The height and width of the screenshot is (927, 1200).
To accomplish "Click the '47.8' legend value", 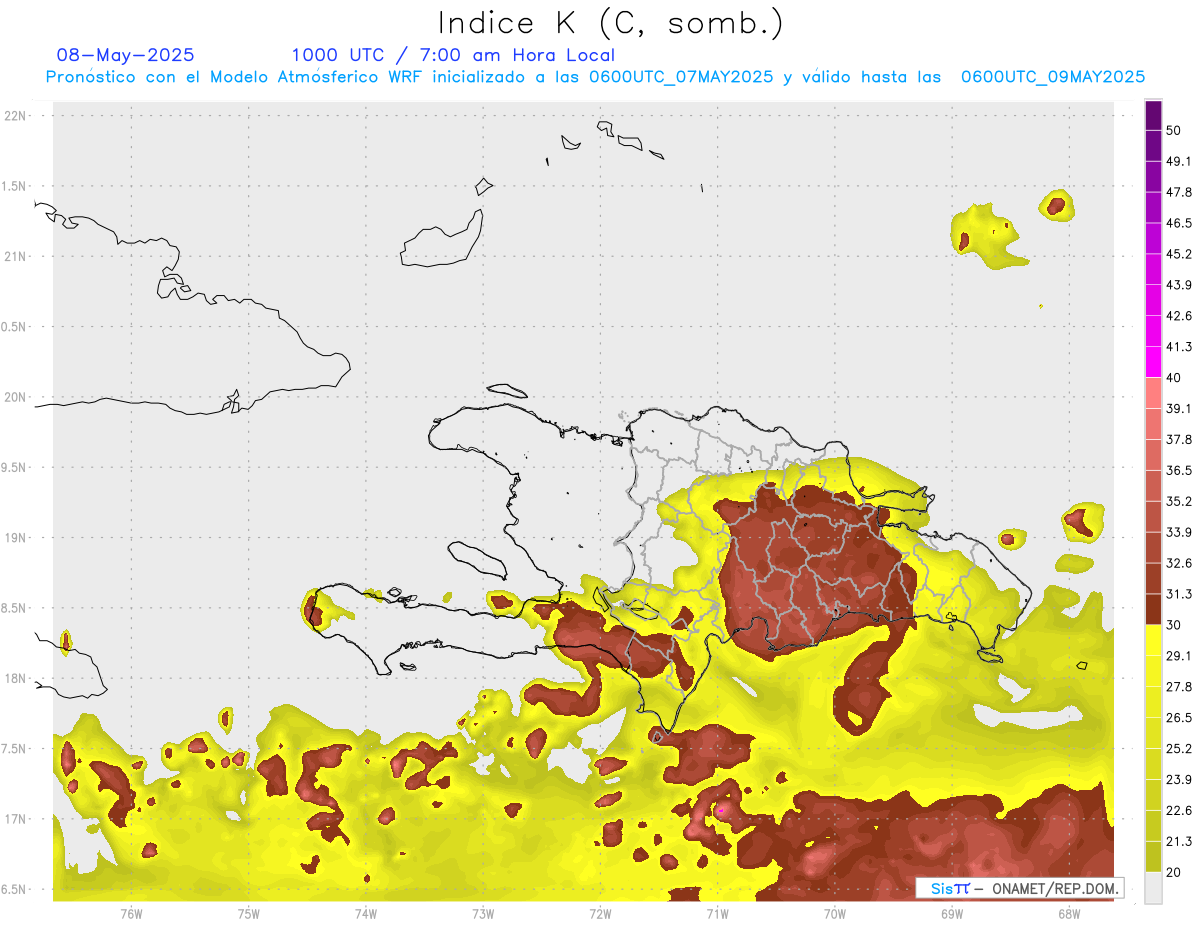I will 1179,192.
